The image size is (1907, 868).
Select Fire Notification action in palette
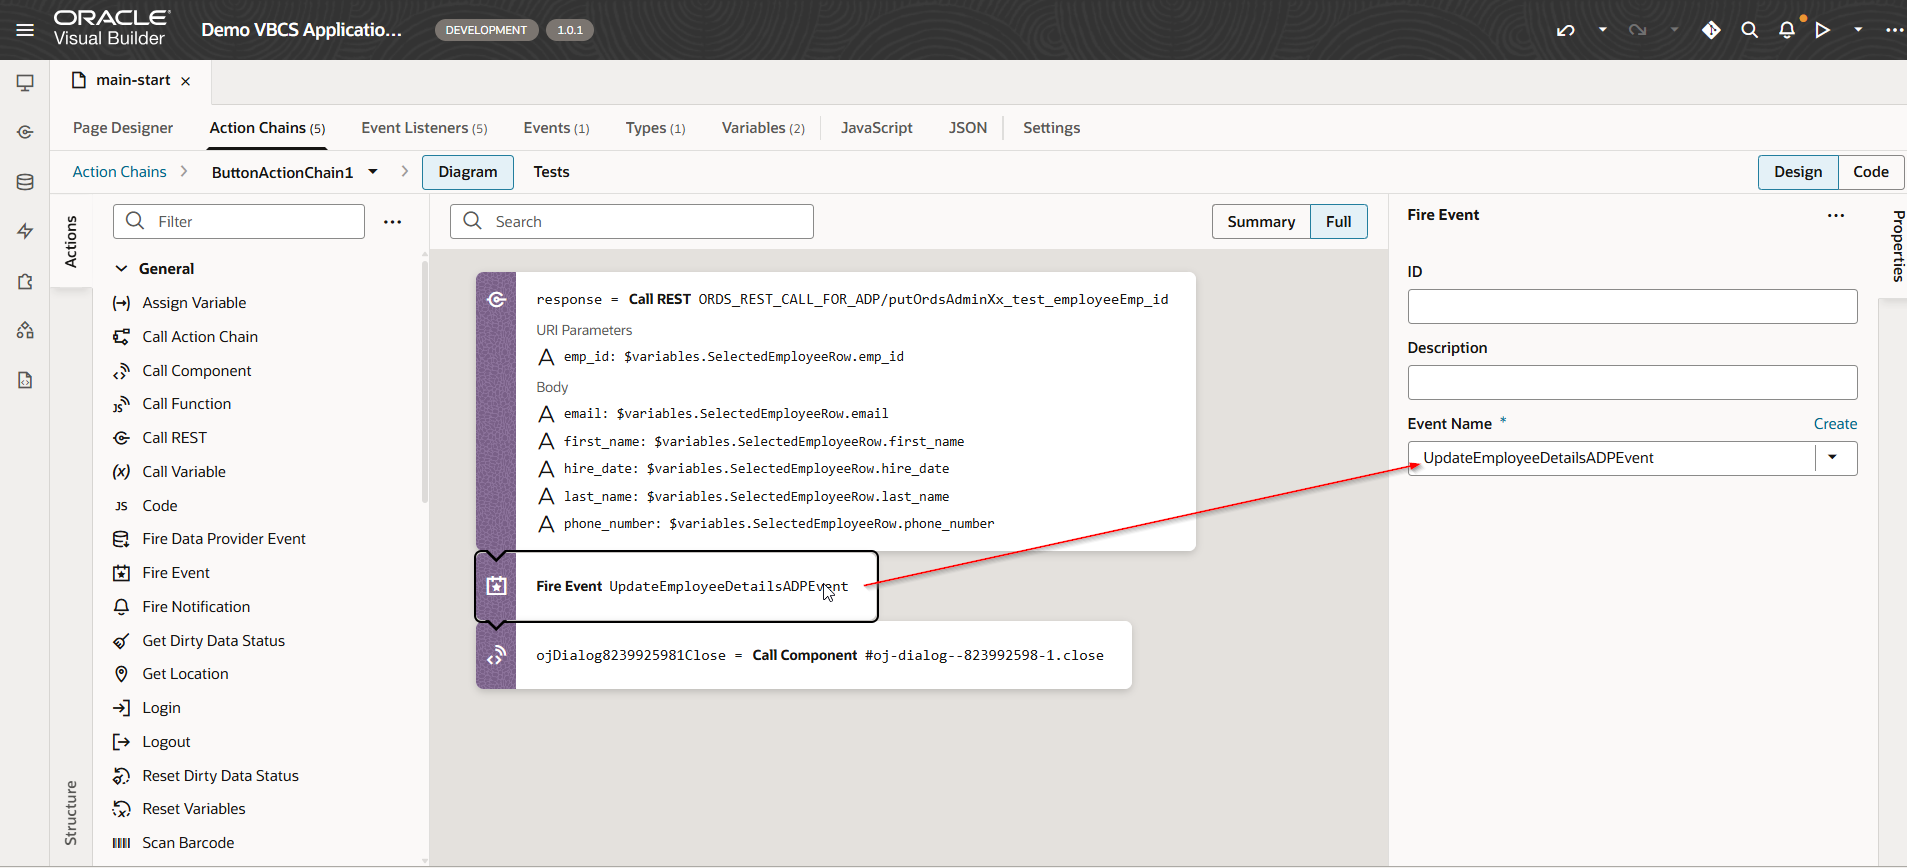coord(196,607)
